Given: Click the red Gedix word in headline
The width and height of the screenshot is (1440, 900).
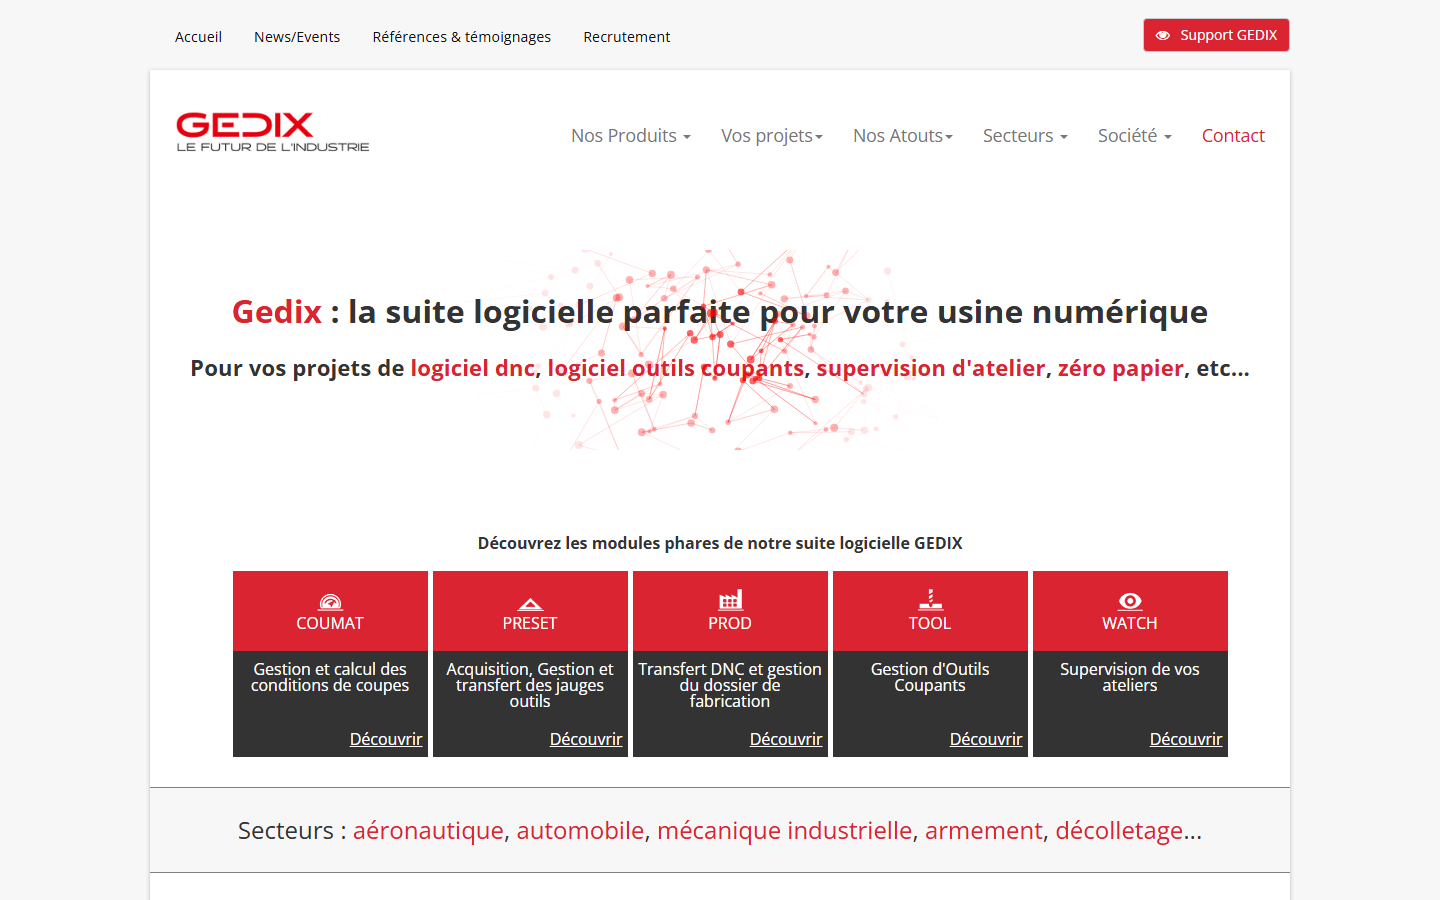Looking at the screenshot, I should click(x=277, y=312).
